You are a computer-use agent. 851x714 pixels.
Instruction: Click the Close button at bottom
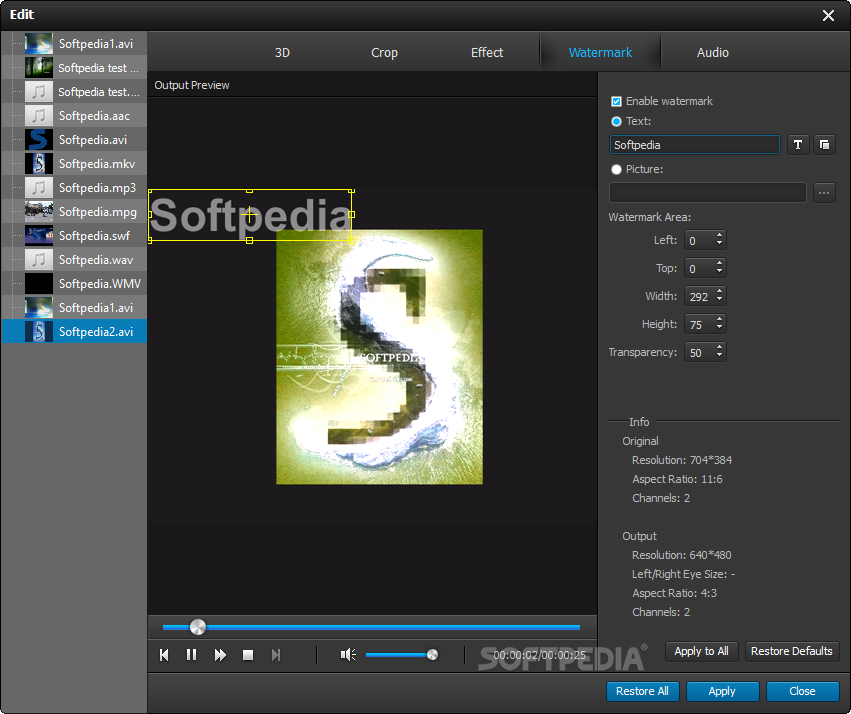(802, 691)
